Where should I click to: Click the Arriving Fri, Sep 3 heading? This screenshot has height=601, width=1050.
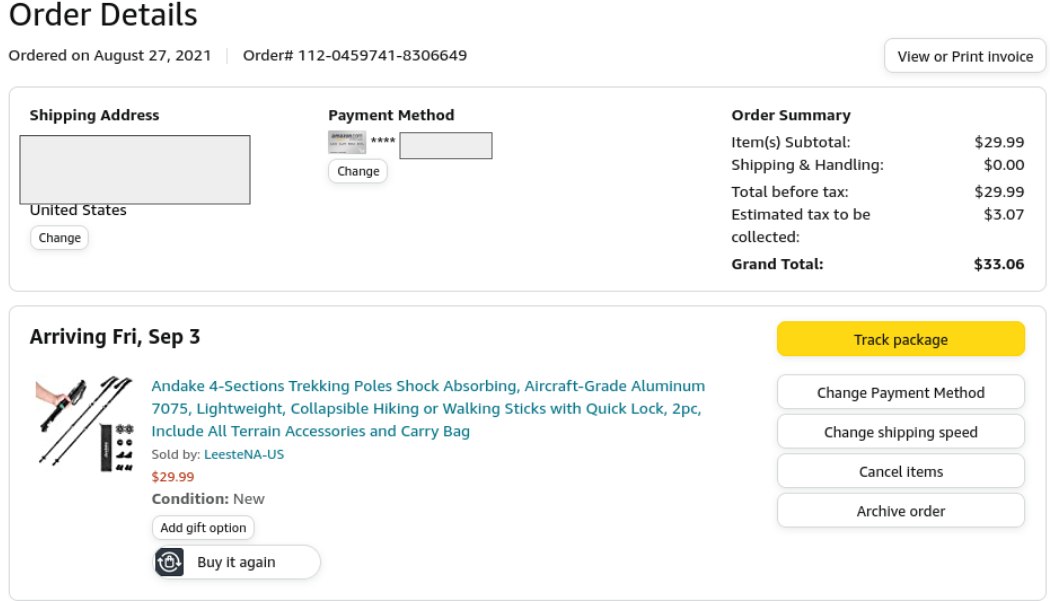115,337
